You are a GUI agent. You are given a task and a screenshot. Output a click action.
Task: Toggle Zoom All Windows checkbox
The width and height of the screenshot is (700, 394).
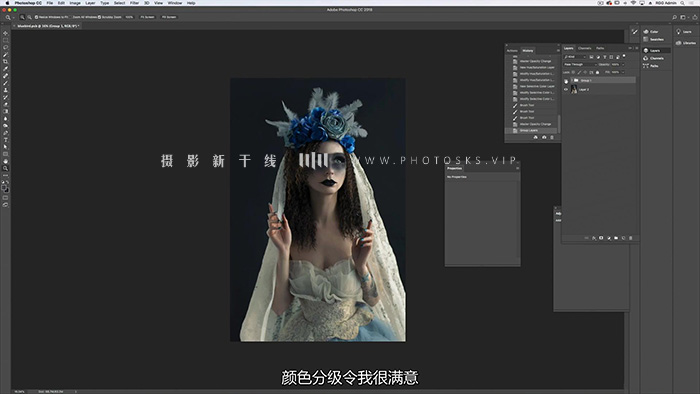tap(71, 17)
